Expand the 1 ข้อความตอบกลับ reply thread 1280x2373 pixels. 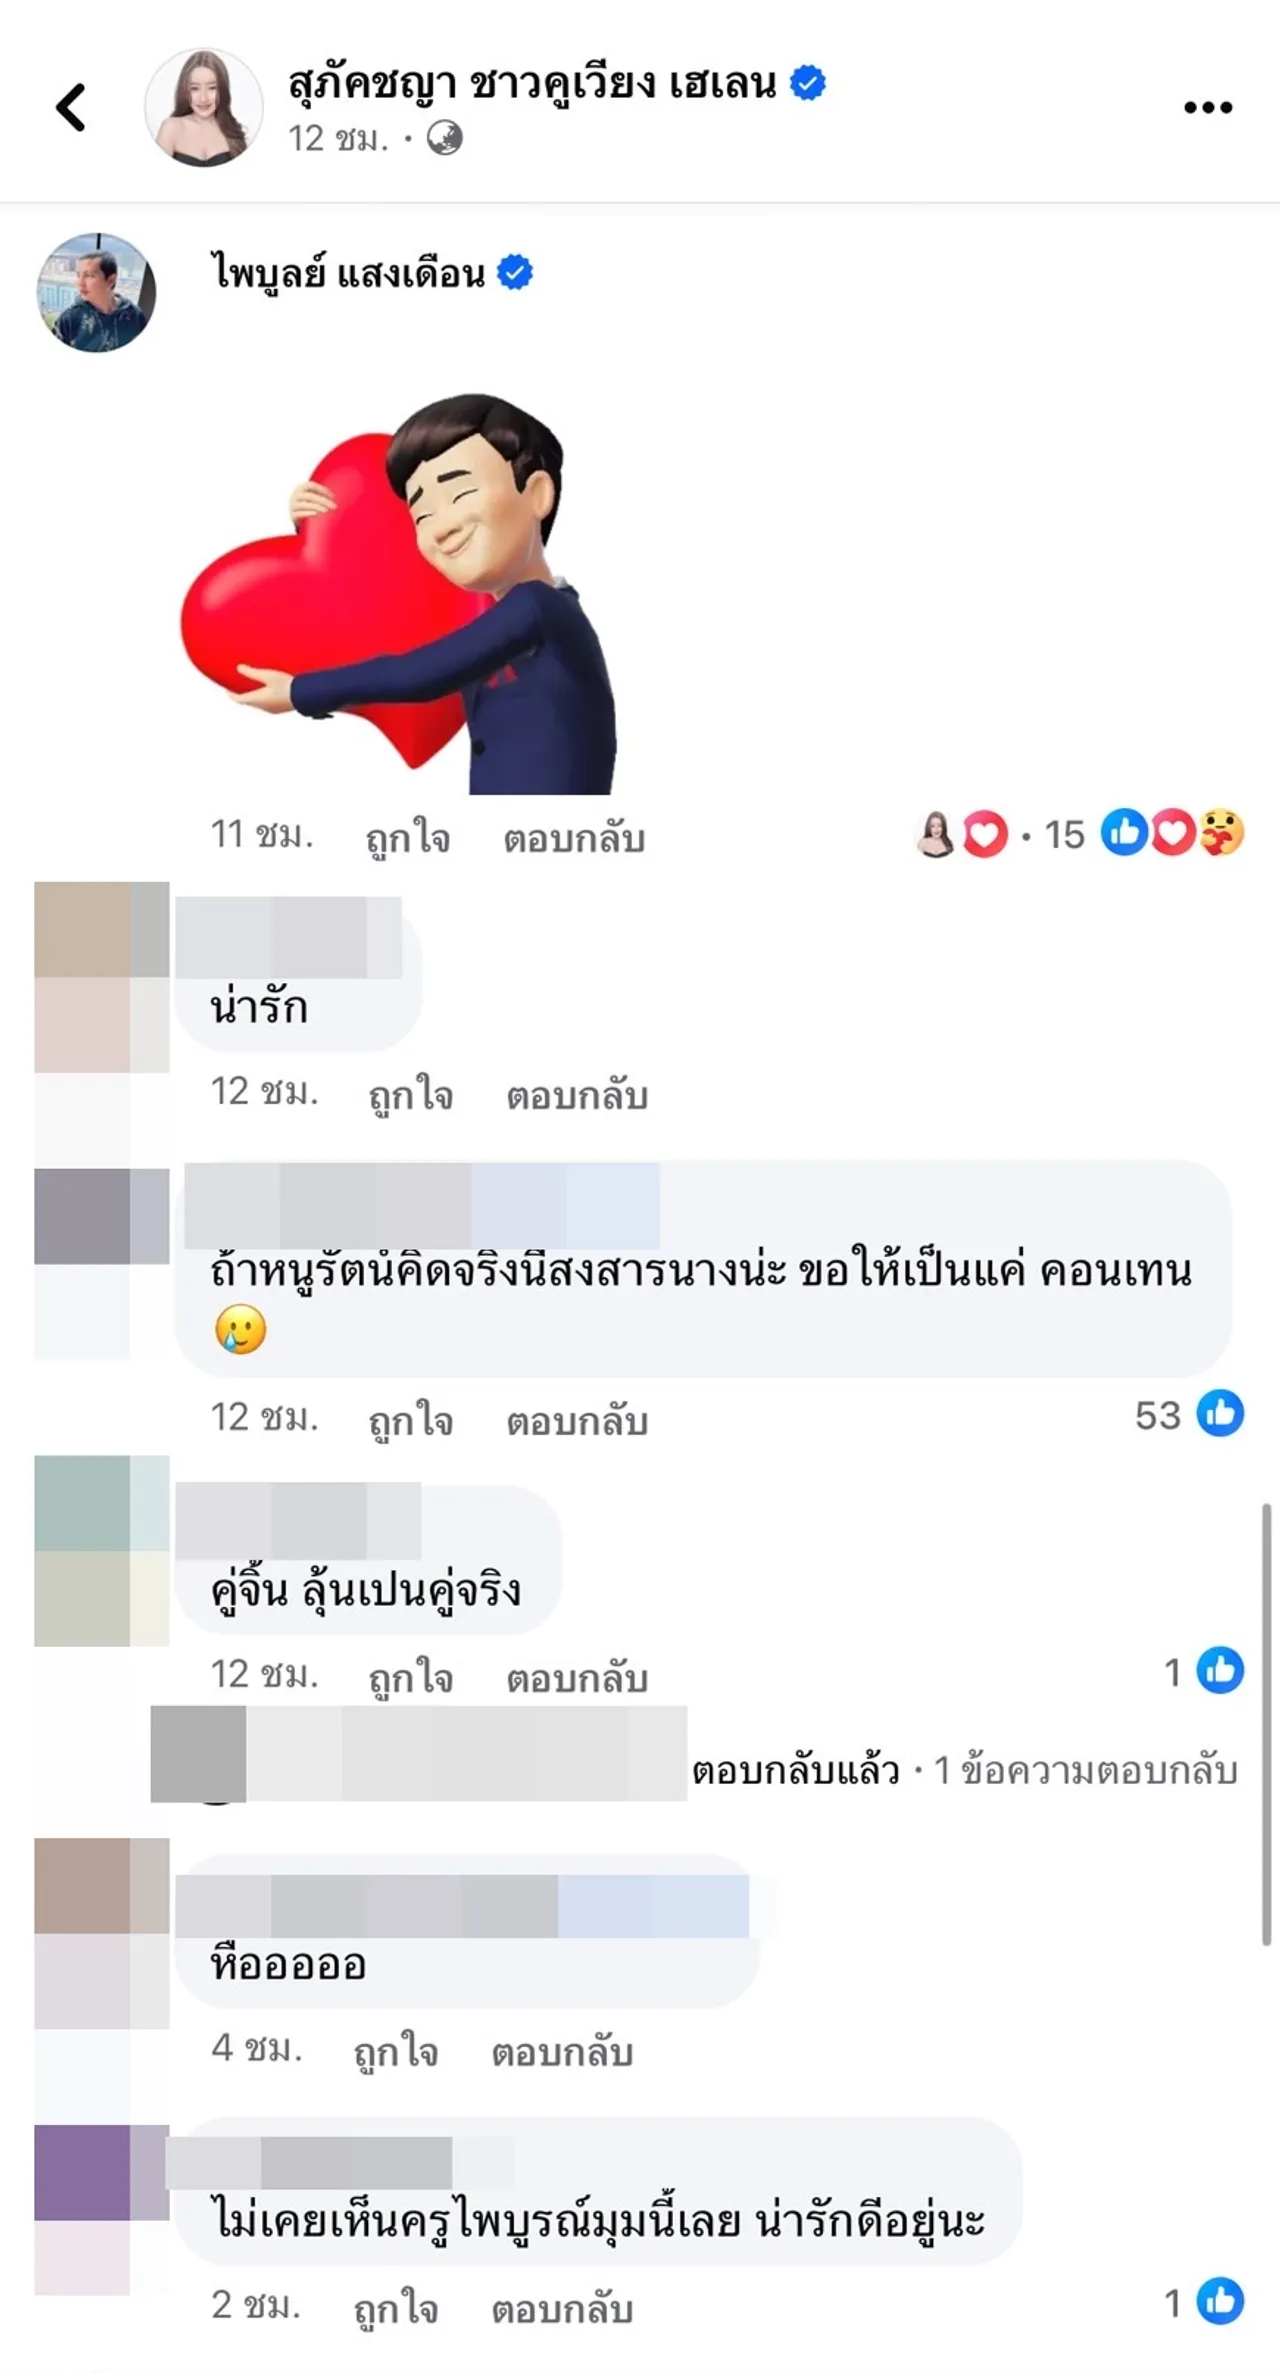1085,1771
